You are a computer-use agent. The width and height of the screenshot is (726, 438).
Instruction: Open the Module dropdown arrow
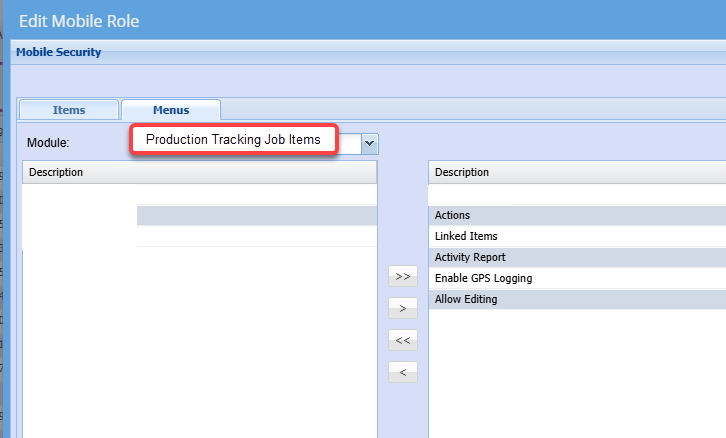(x=369, y=144)
